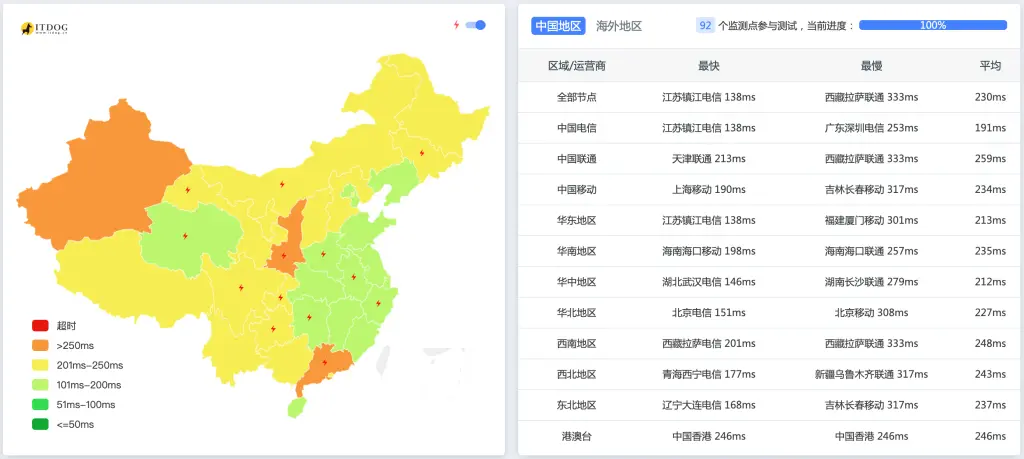Screen dimensions: 1024x459
Task: Click the 平均 column header
Action: (x=989, y=66)
